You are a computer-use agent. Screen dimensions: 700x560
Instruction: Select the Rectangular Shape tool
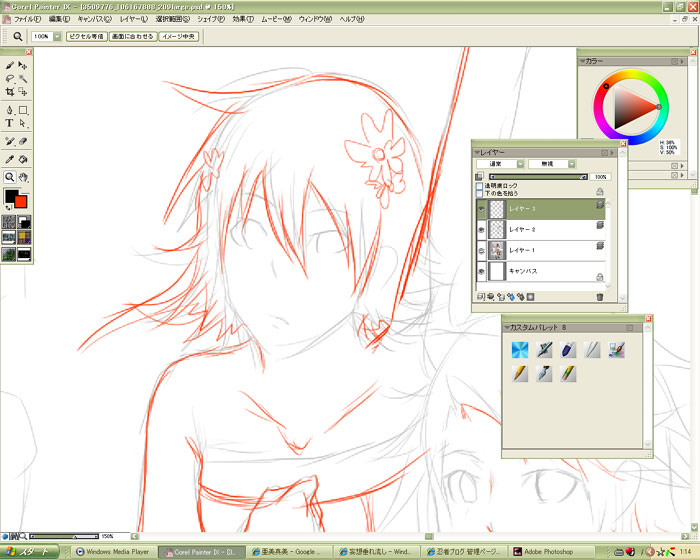[23, 110]
